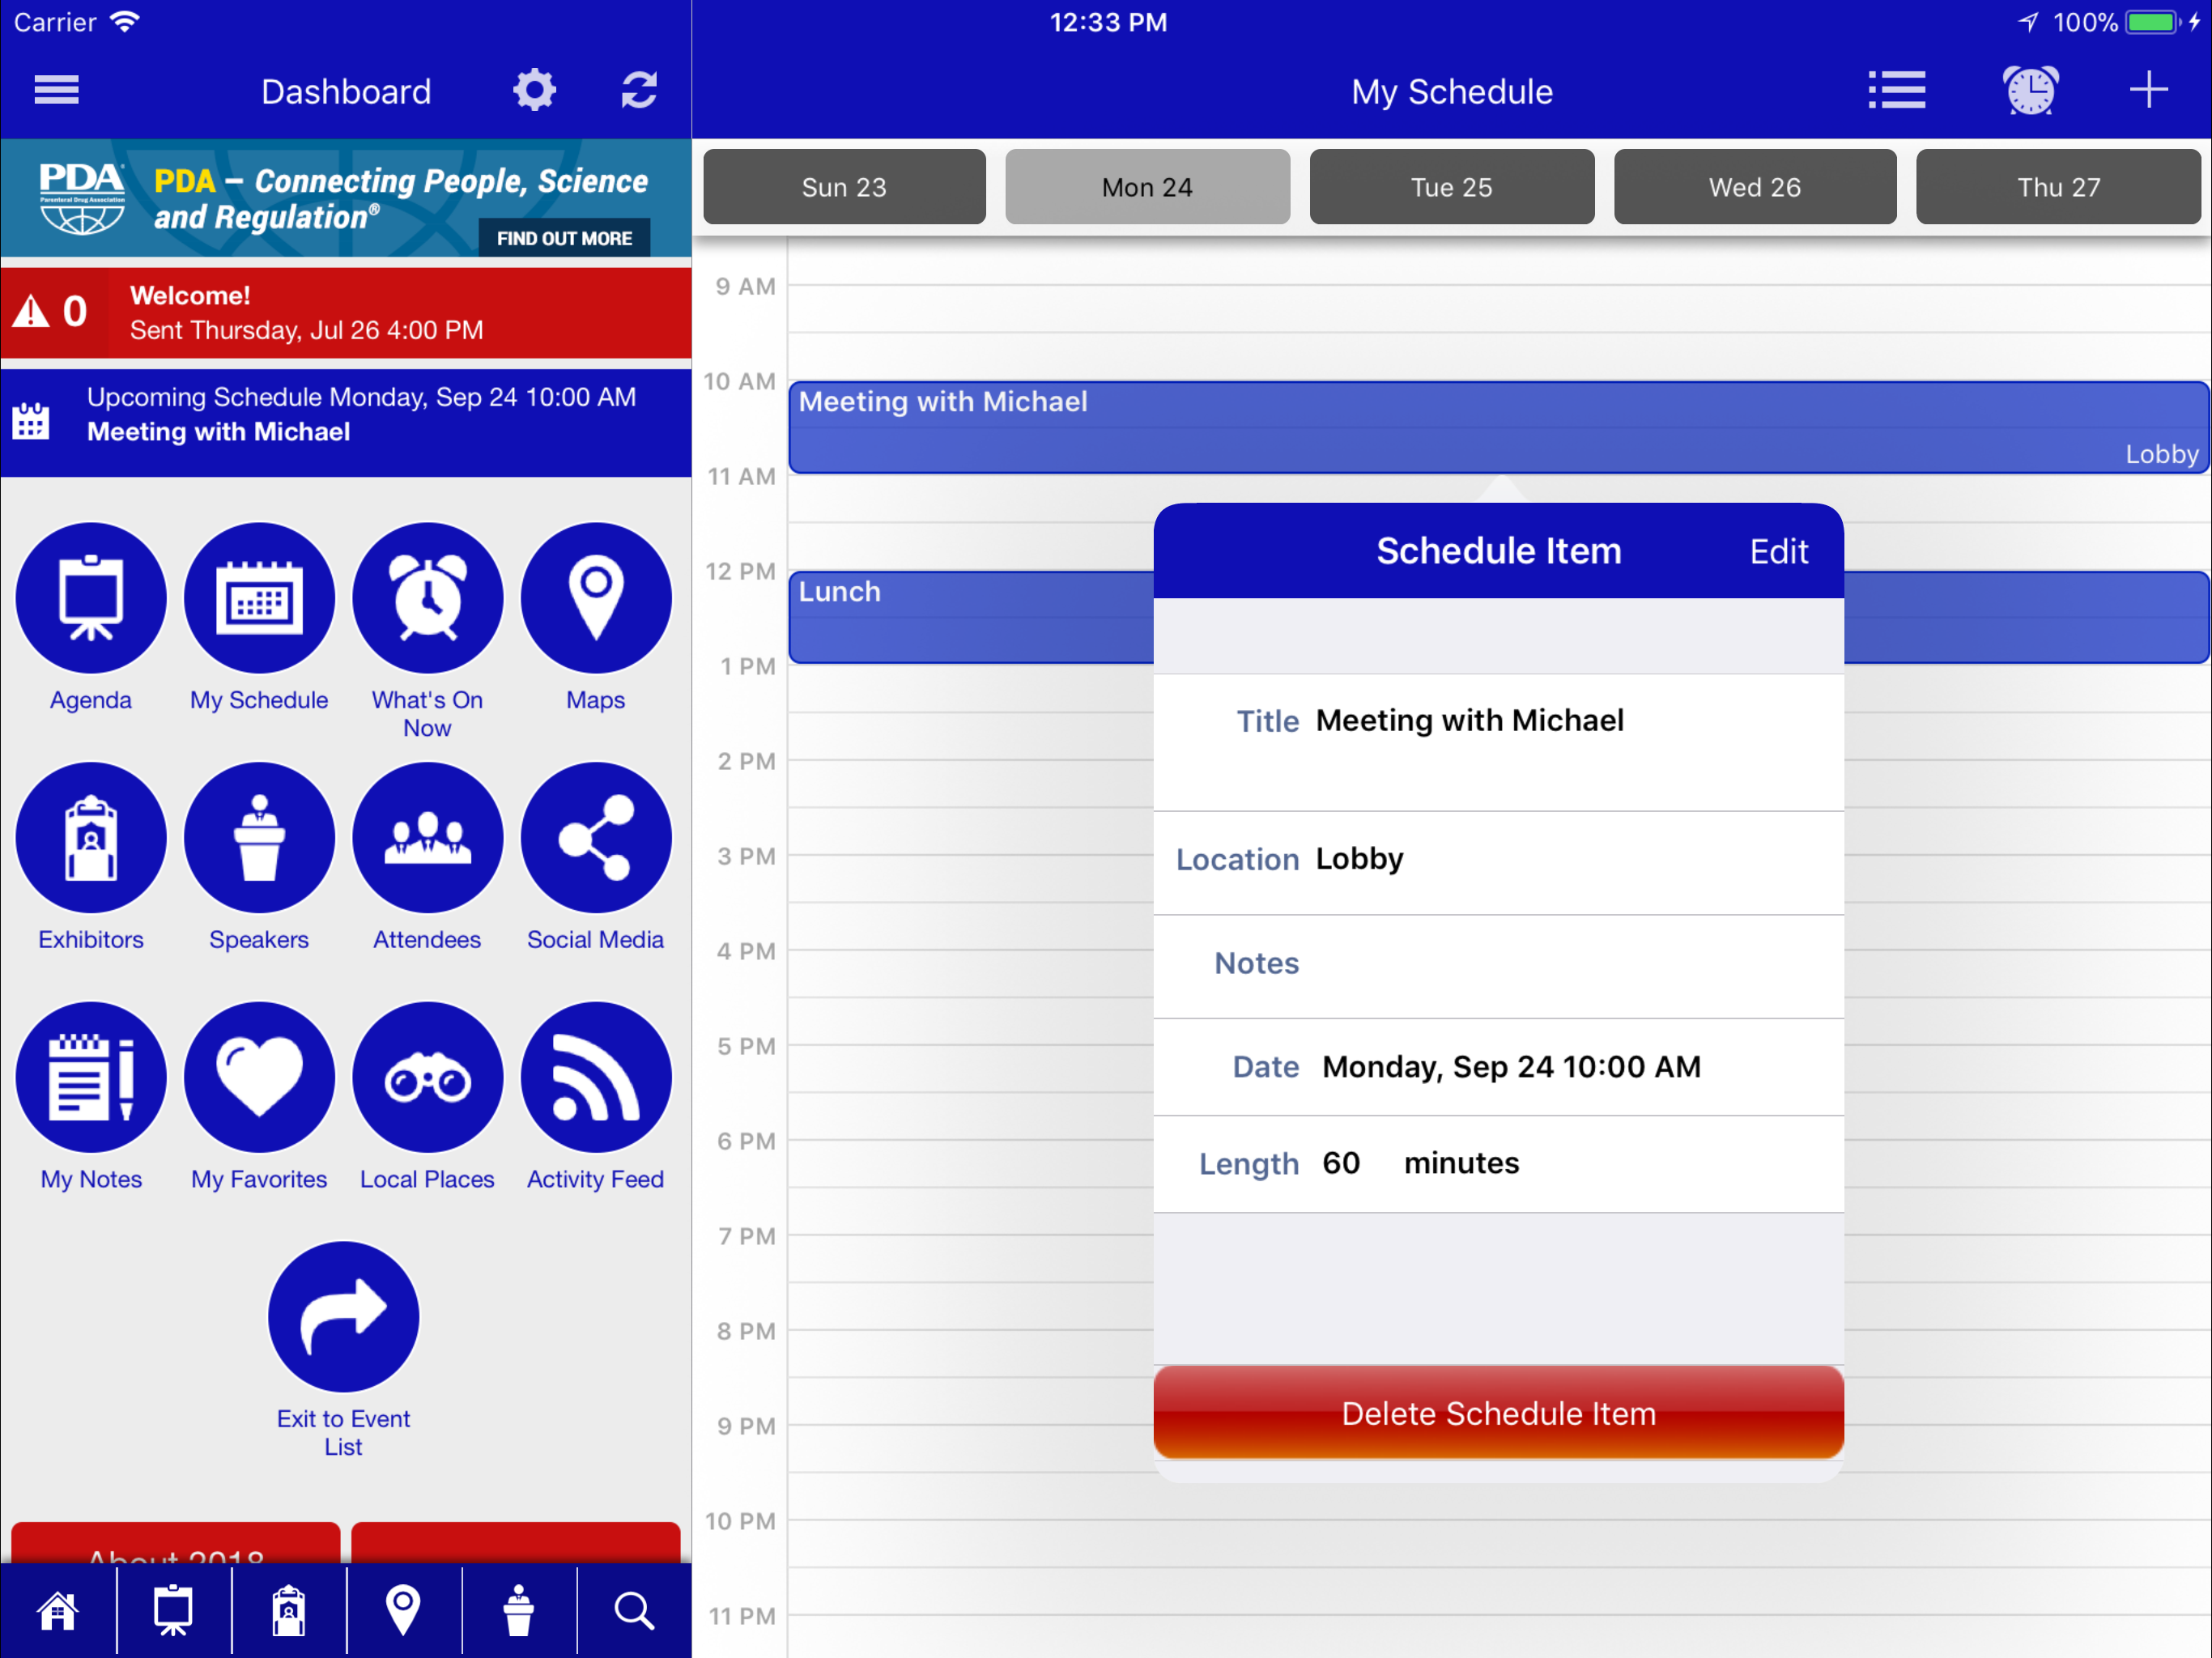Open the Agenda dashboard icon
Screen dimensions: 2212x1658
click(x=91, y=598)
